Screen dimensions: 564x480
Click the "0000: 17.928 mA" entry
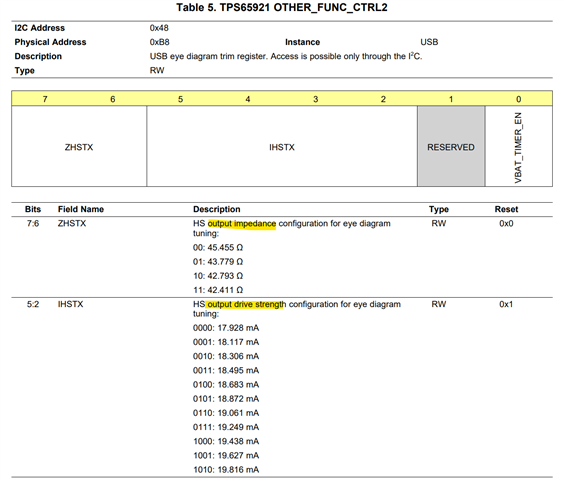(x=226, y=328)
